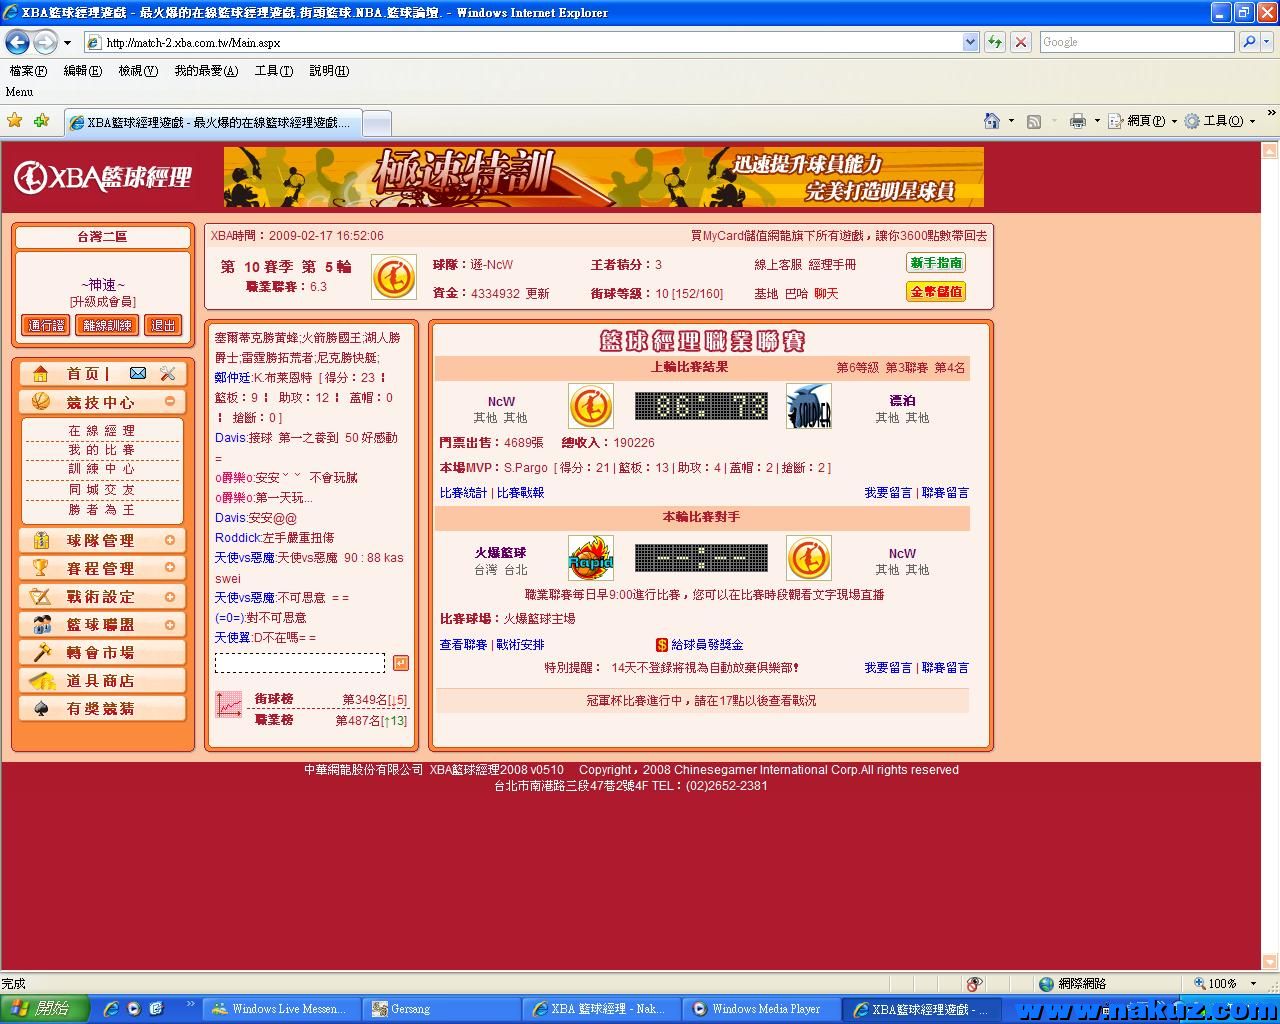Click the club badge next to season info

tap(394, 277)
